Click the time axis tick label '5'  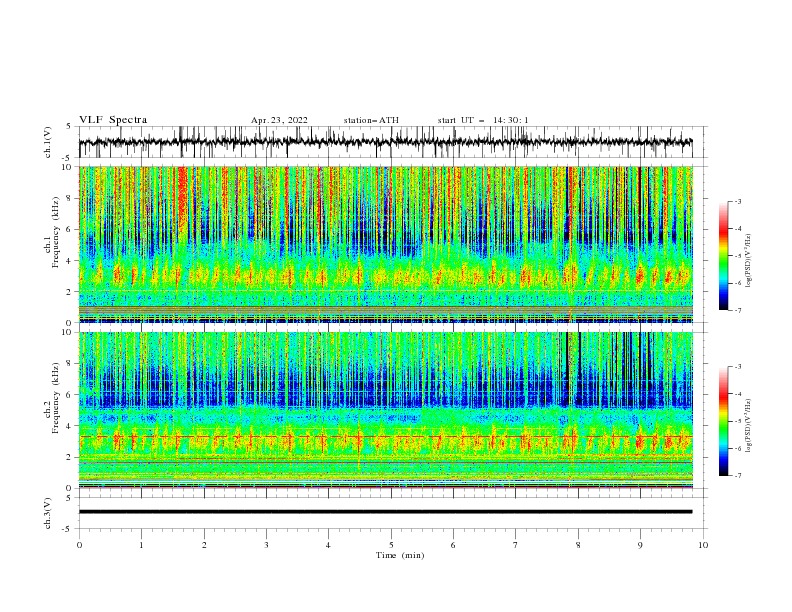[x=391, y=545]
